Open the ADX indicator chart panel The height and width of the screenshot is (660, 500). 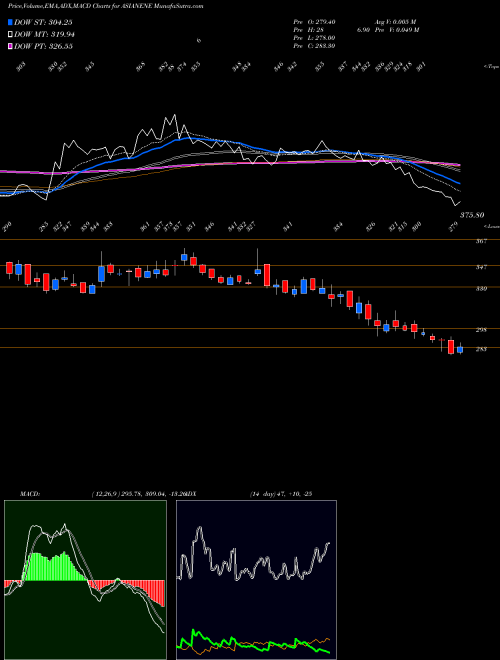[256, 580]
